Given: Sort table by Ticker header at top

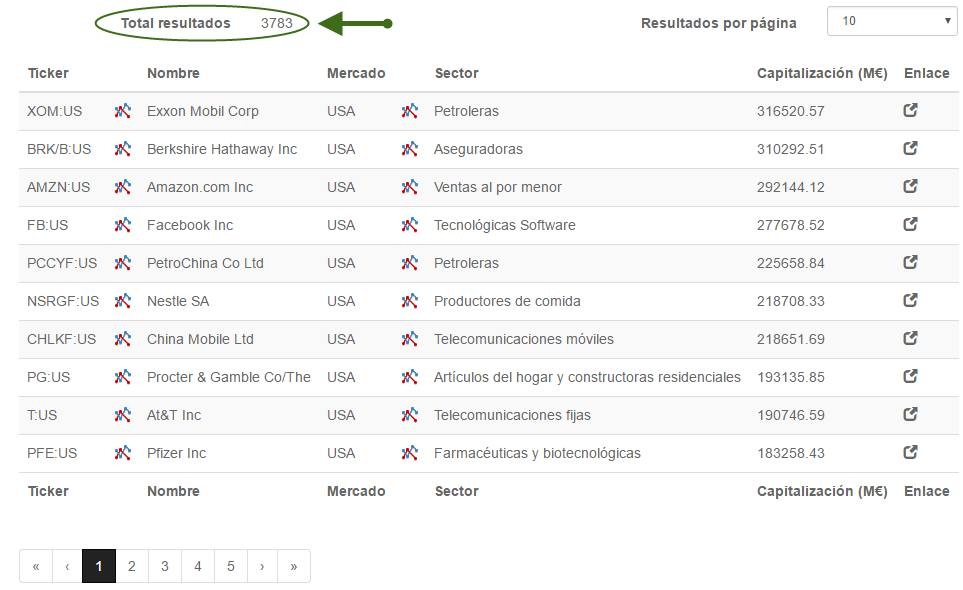Looking at the screenshot, I should pos(48,73).
